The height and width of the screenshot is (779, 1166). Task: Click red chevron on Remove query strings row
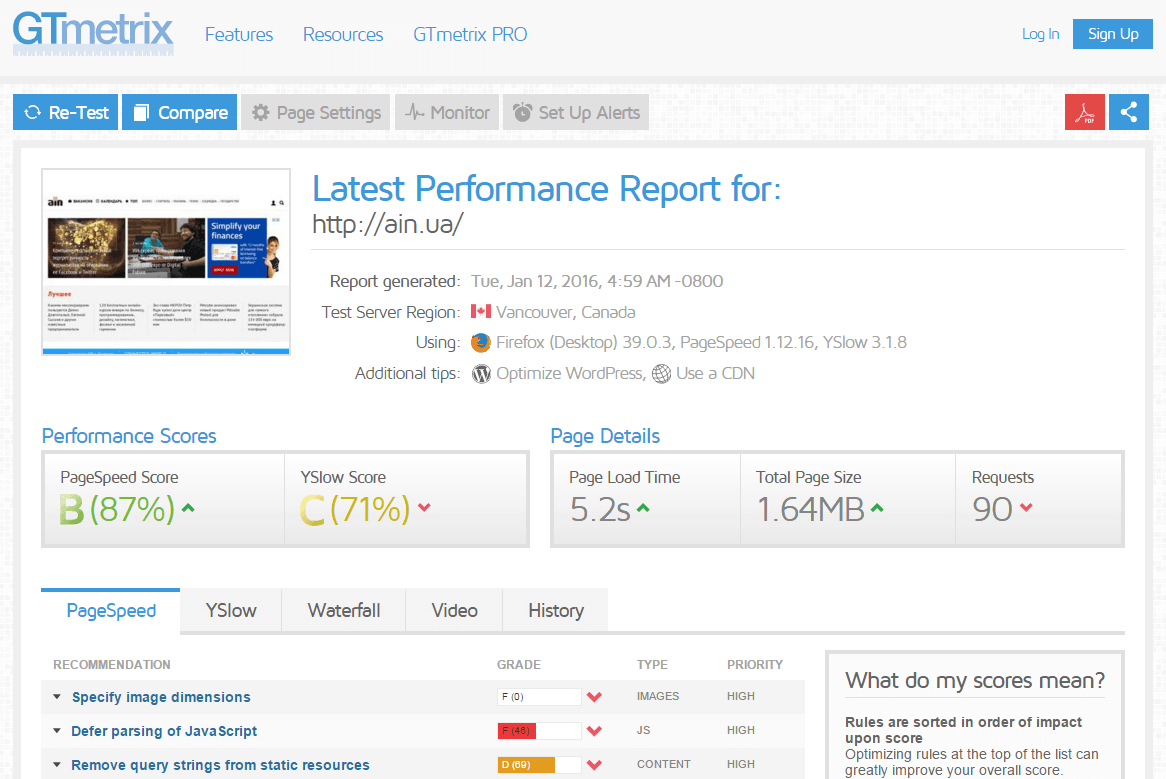click(594, 765)
